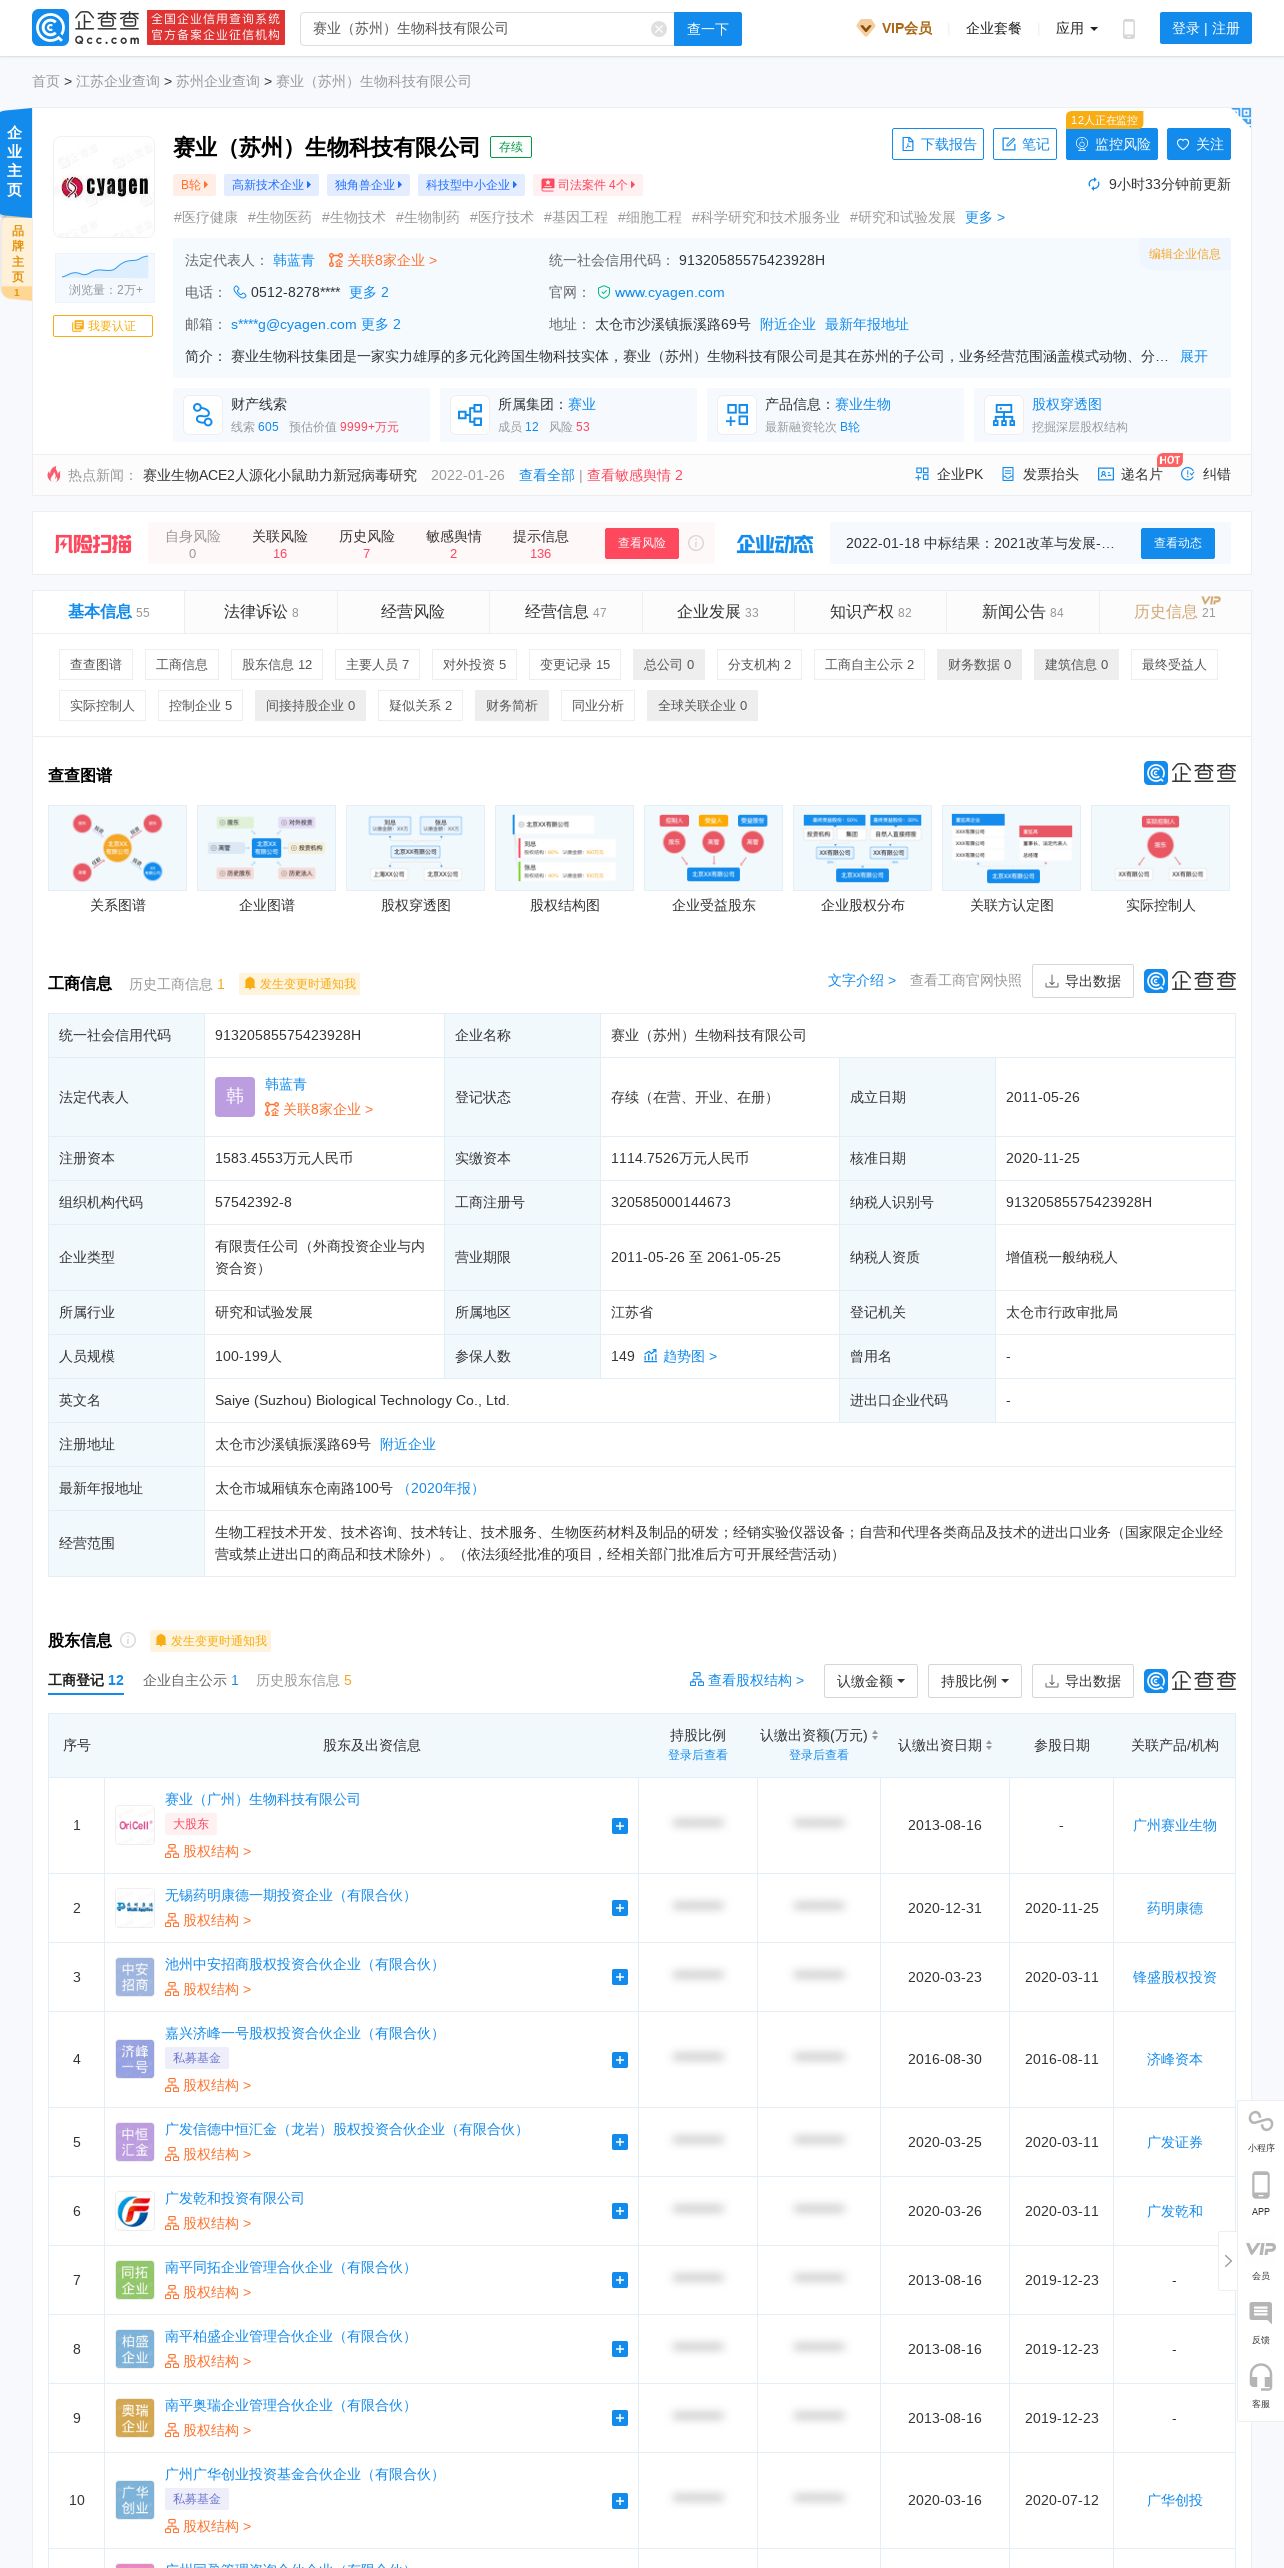Open the VIP会员 link
Image resolution: width=1284 pixels, height=2568 pixels.
896,28
